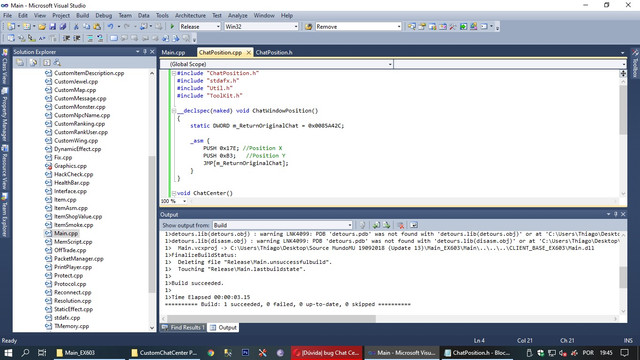The height and width of the screenshot is (360, 640).
Task: Click the Increase Indent icon
Action: (x=77, y=38)
